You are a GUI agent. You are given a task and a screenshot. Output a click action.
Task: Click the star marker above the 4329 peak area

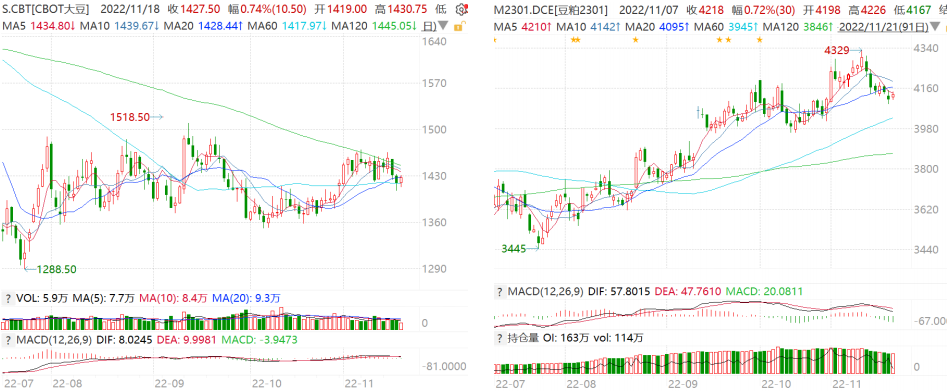(x=759, y=39)
